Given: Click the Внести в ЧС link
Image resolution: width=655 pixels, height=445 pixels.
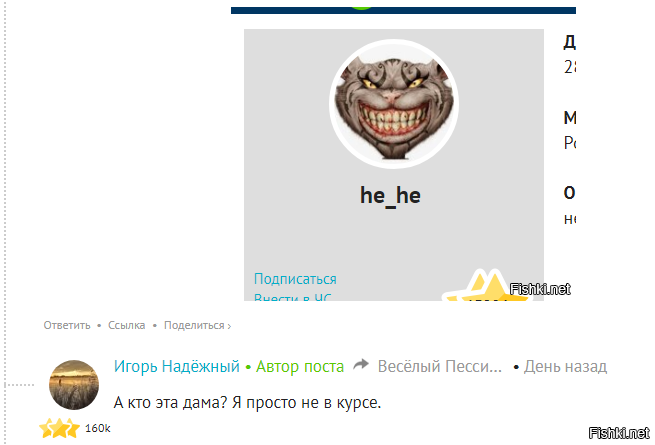Looking at the screenshot, I should tap(292, 297).
